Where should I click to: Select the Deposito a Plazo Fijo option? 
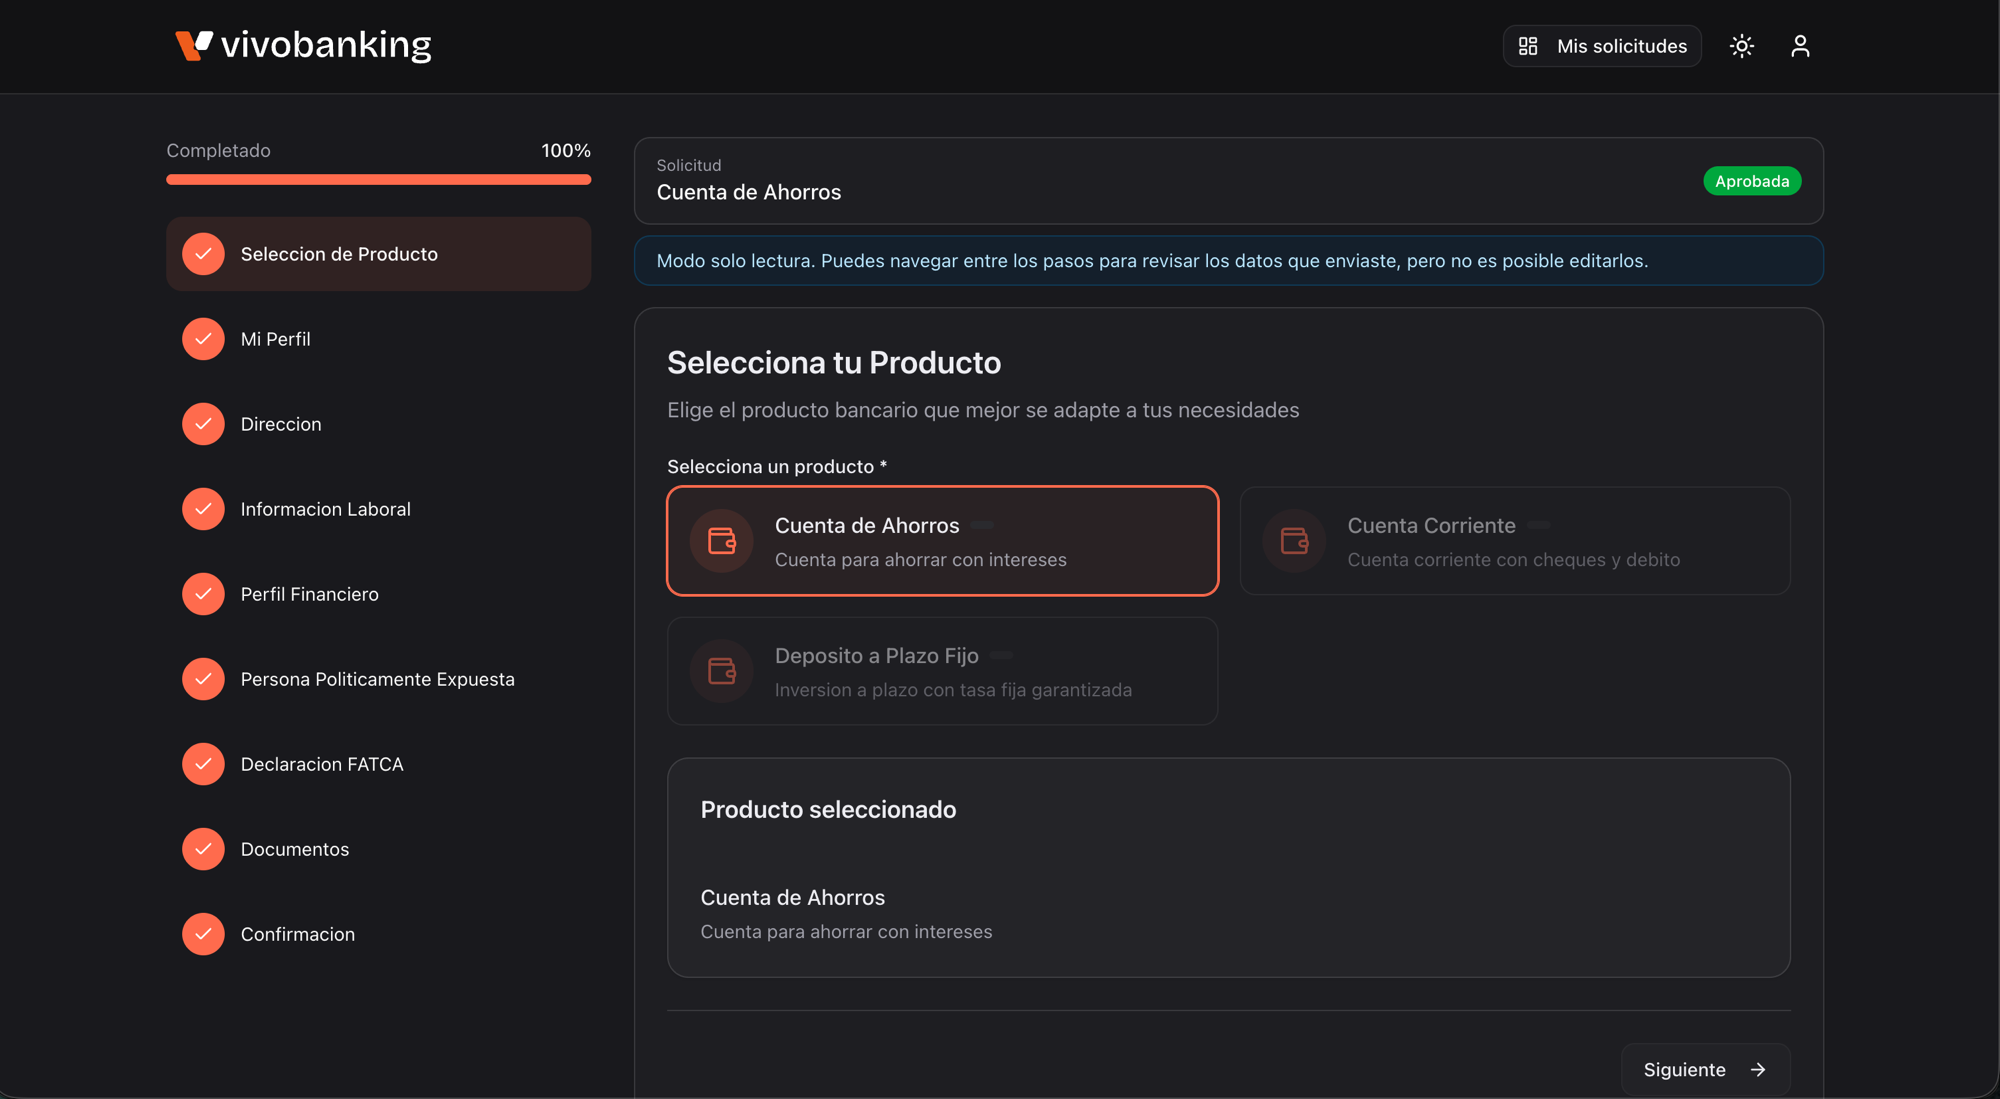tap(943, 671)
